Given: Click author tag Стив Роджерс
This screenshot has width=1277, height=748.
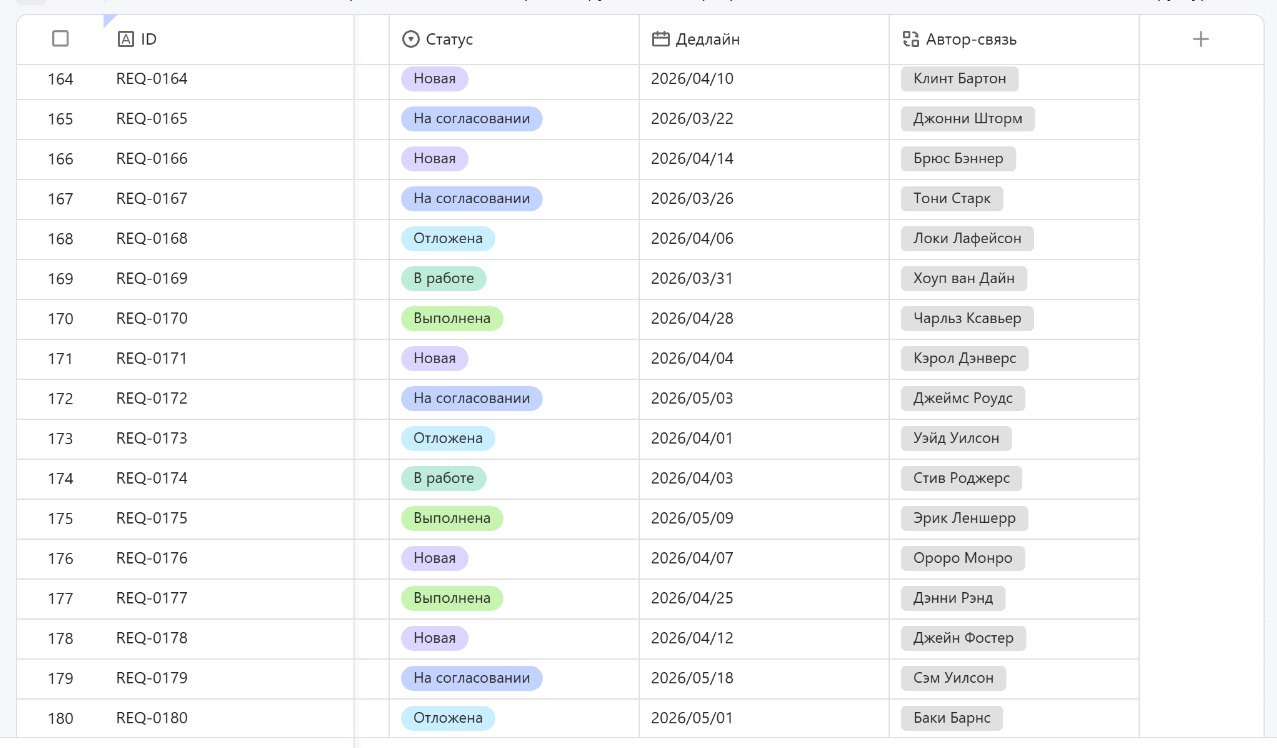Looking at the screenshot, I should [962, 479].
